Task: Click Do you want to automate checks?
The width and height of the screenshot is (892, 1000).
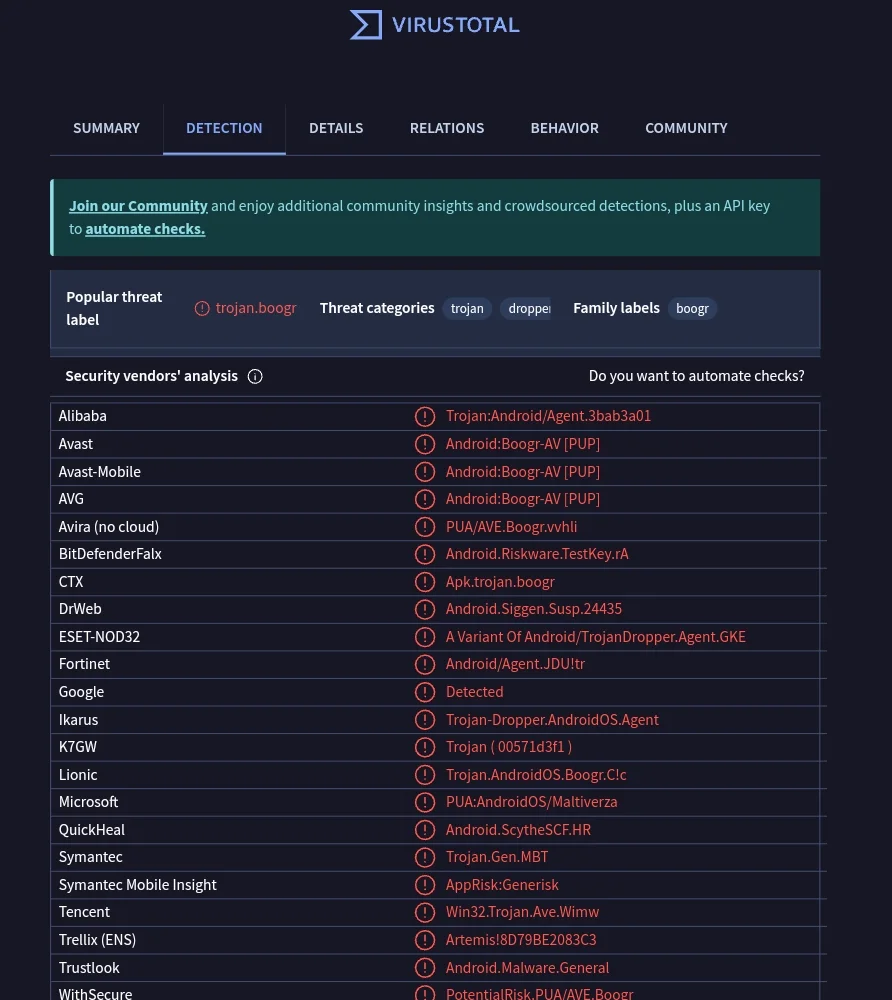Action: pos(696,376)
